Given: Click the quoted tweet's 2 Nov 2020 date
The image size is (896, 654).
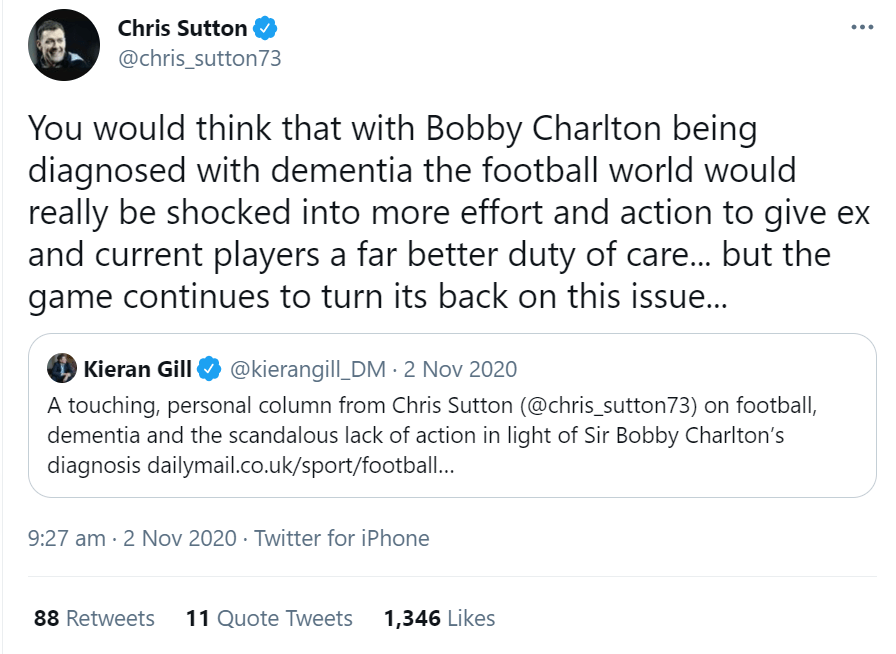Looking at the screenshot, I should point(460,369).
